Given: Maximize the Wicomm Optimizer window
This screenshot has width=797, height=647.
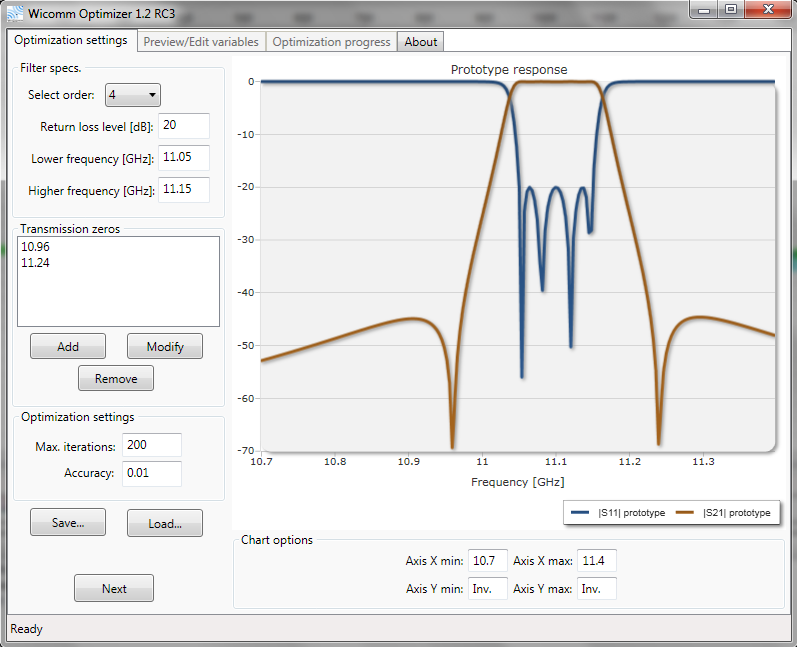Looking at the screenshot, I should pyautogui.click(x=731, y=10).
